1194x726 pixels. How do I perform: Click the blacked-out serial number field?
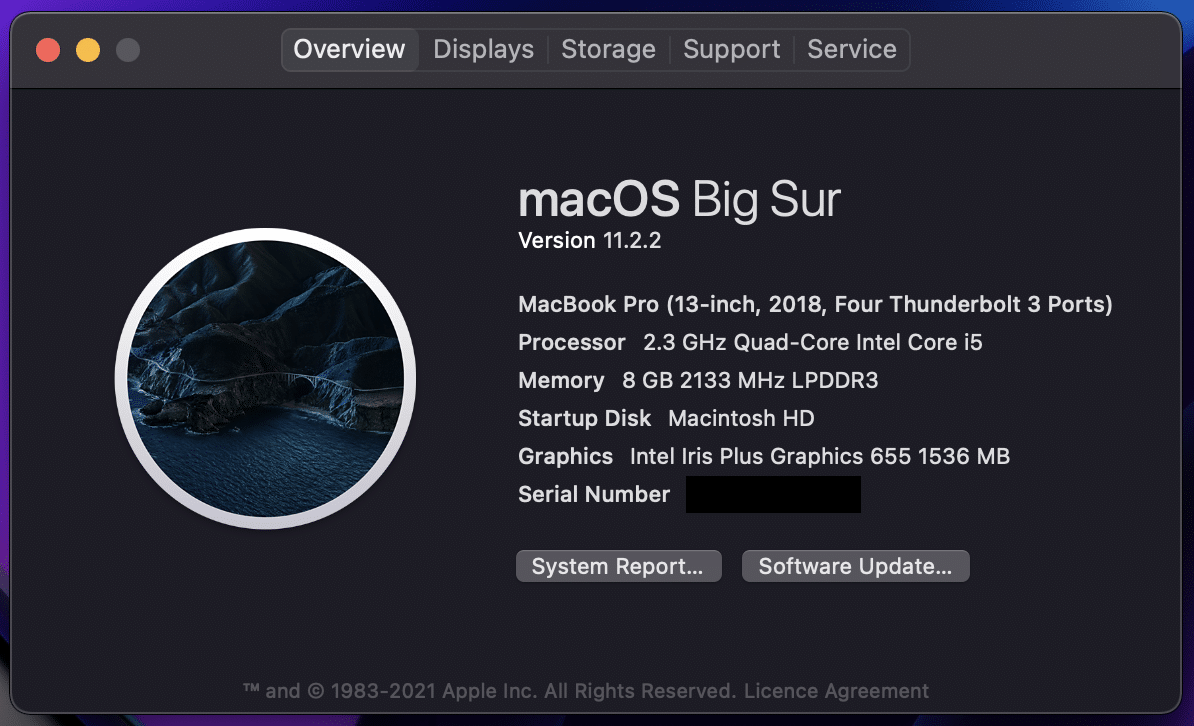point(773,494)
